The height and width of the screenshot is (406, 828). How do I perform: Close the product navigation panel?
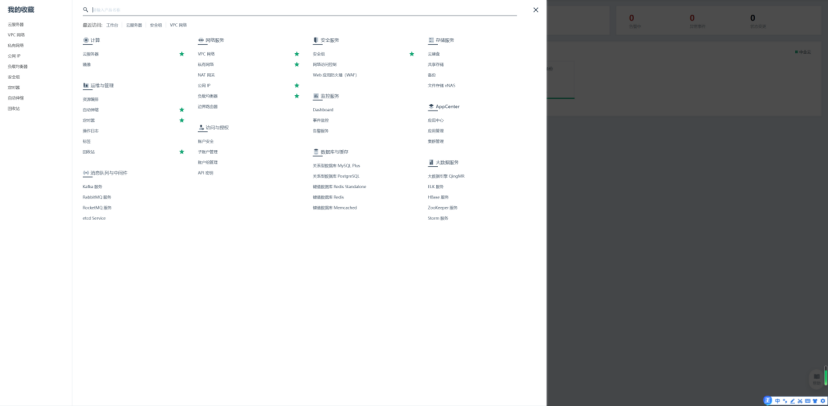535,10
